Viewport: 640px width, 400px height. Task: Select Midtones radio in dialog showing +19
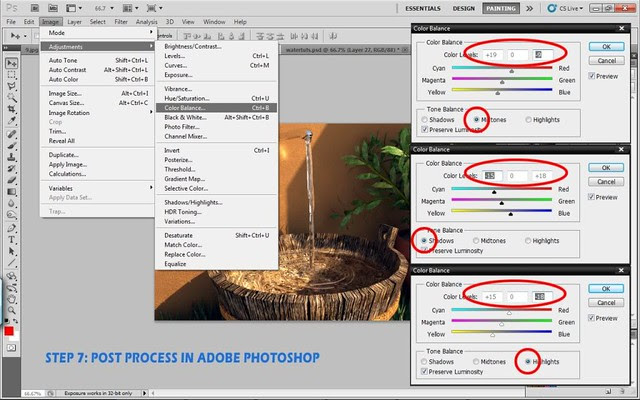(x=476, y=120)
